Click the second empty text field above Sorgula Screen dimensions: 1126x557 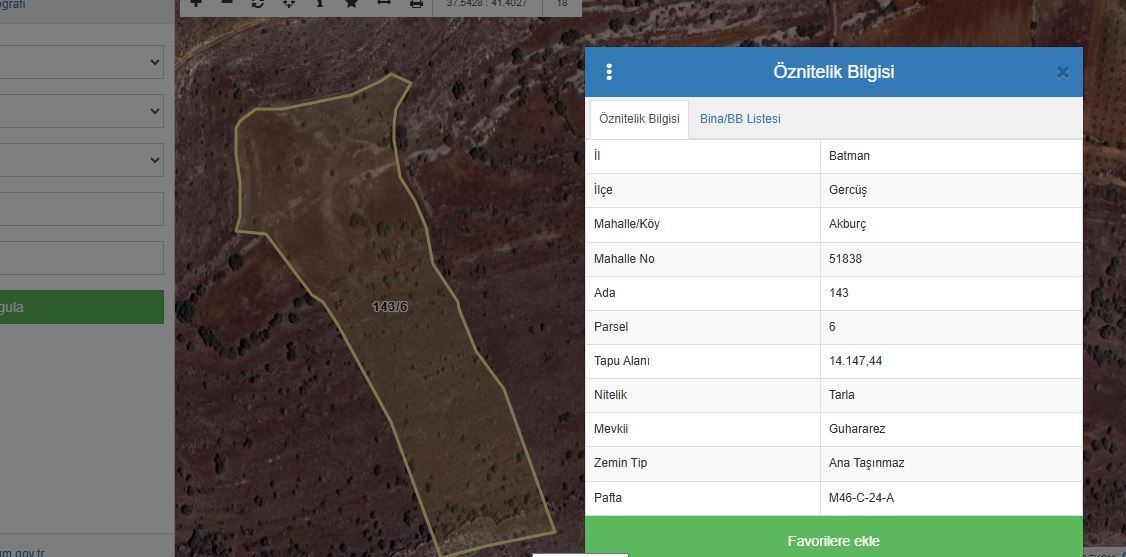tap(81, 258)
